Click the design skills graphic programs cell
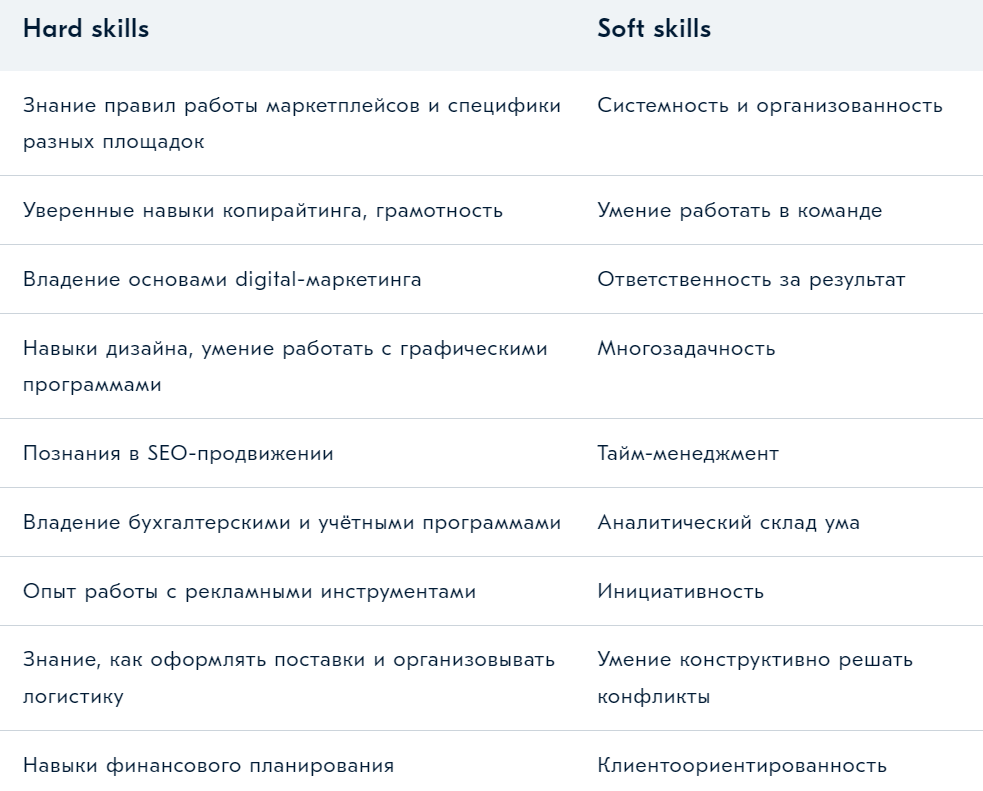 click(x=285, y=366)
